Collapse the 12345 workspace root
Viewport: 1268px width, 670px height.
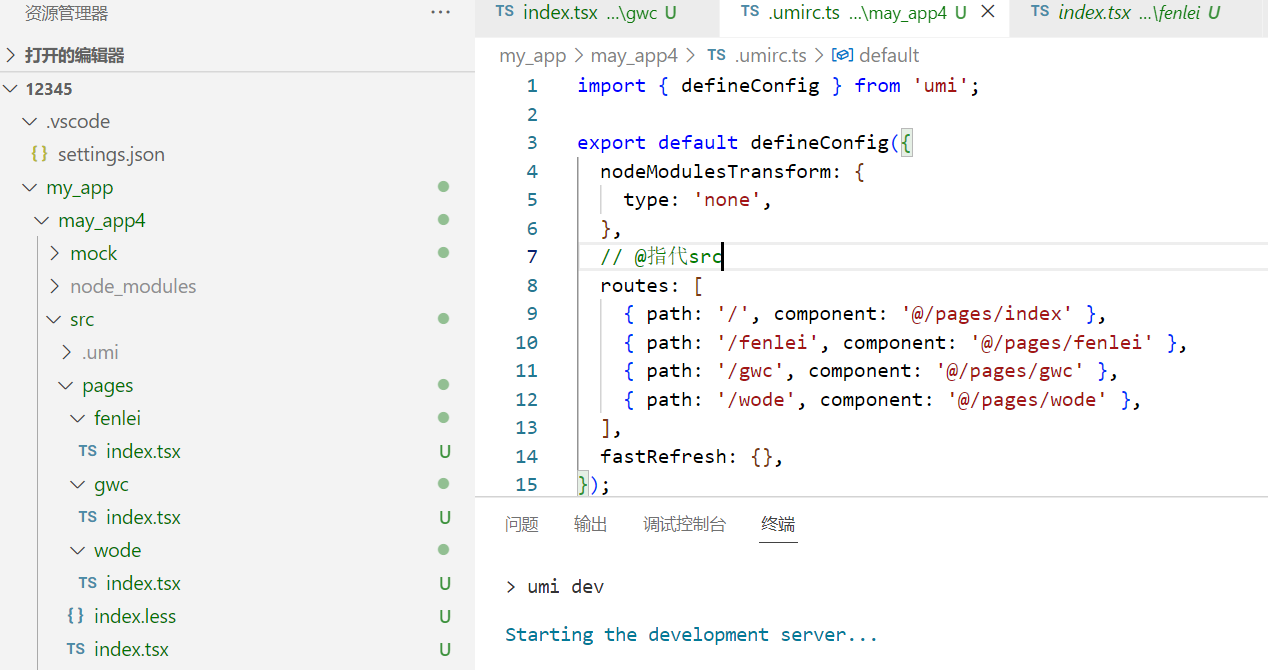click(11, 89)
